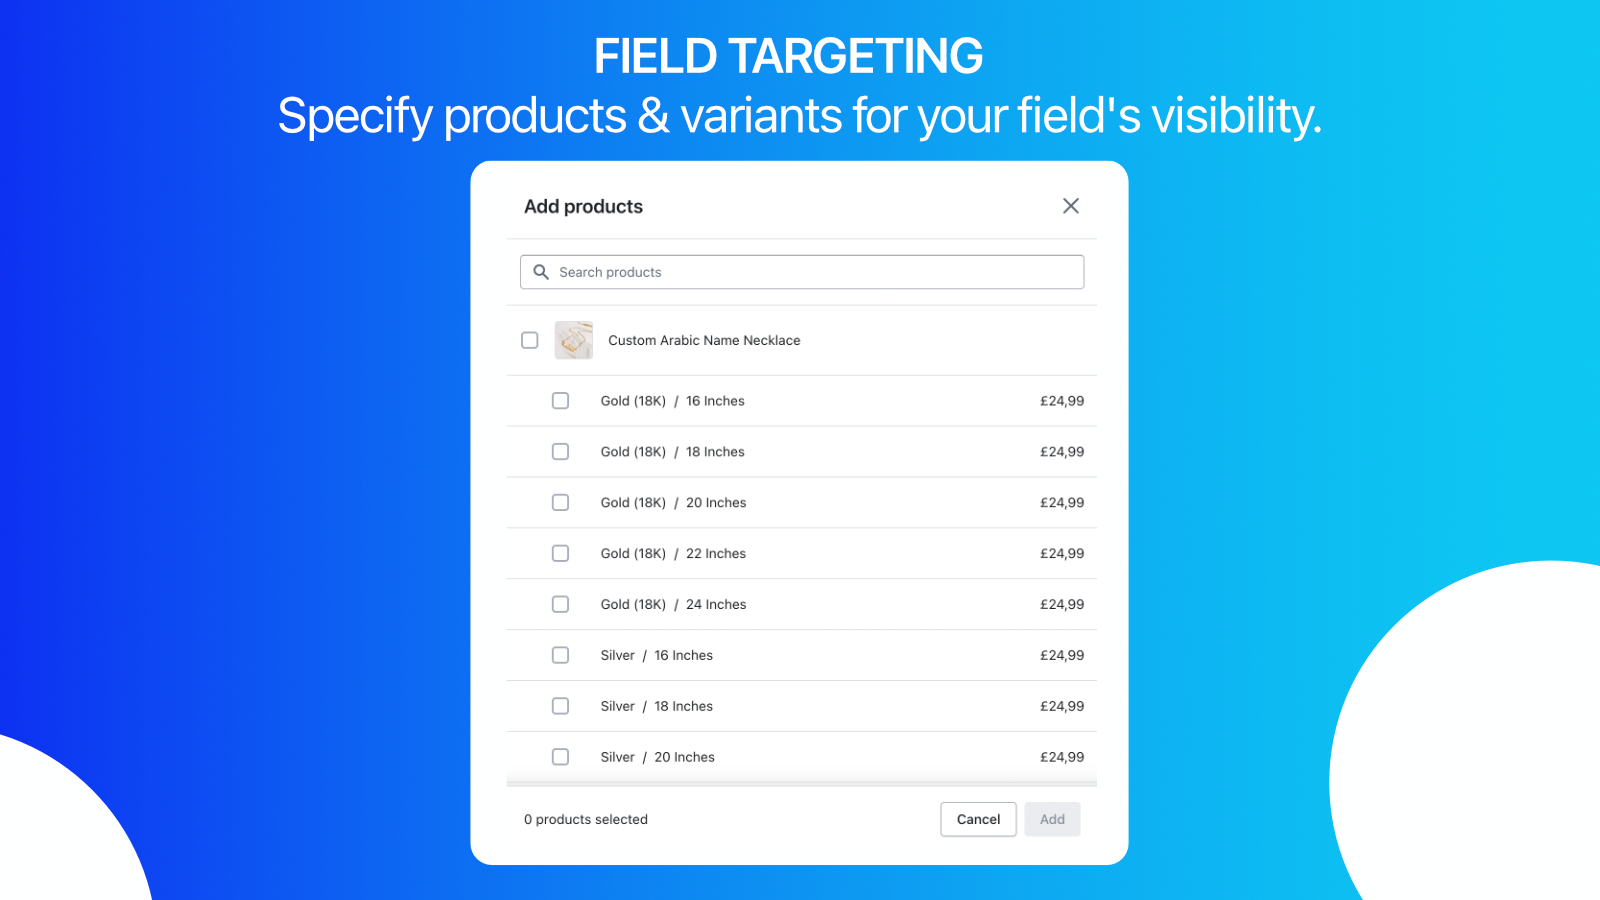Enable Gold (18K) / 22 Inches variant
Screen dimensions: 1600x900
560,554
